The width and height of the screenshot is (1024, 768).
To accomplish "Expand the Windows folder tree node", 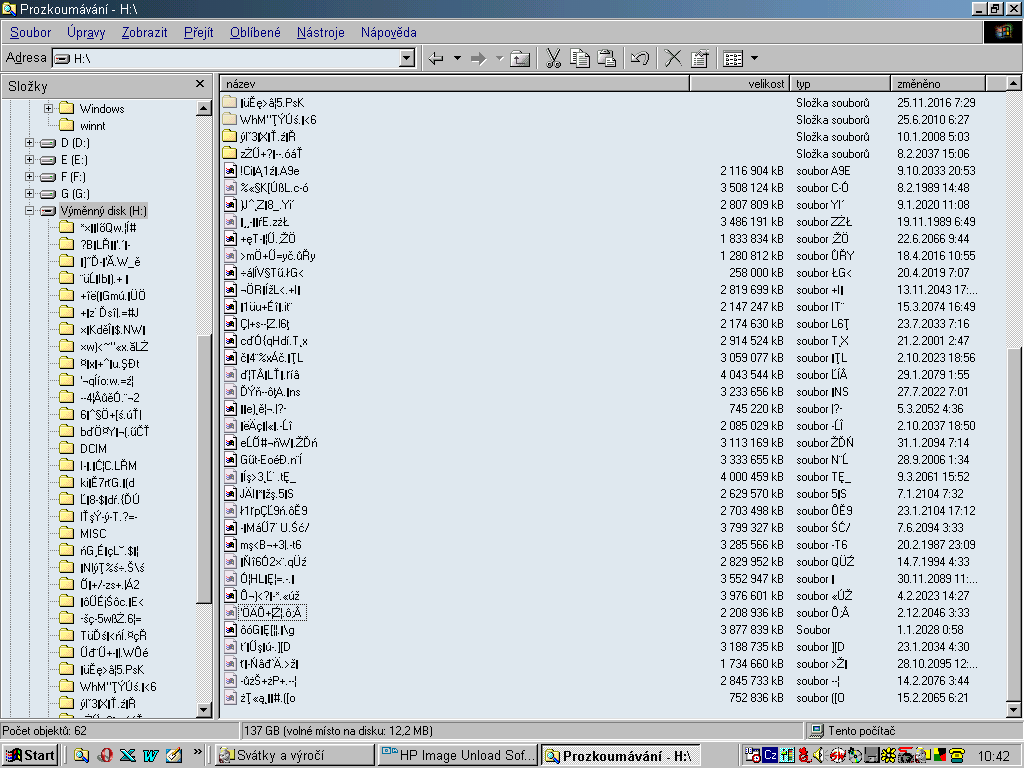I will [48, 108].
